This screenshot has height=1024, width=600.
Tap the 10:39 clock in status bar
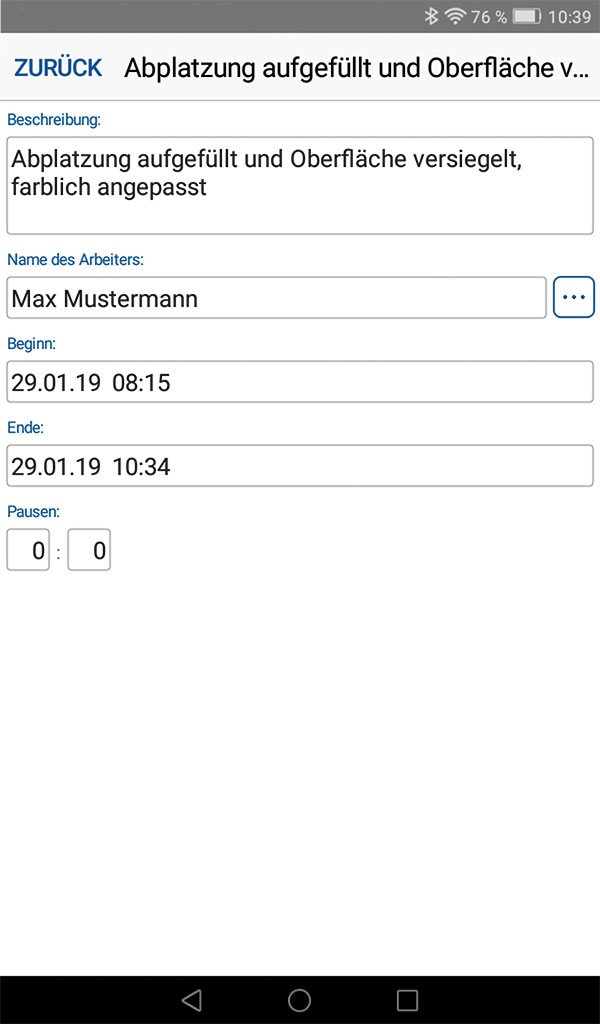pos(570,16)
